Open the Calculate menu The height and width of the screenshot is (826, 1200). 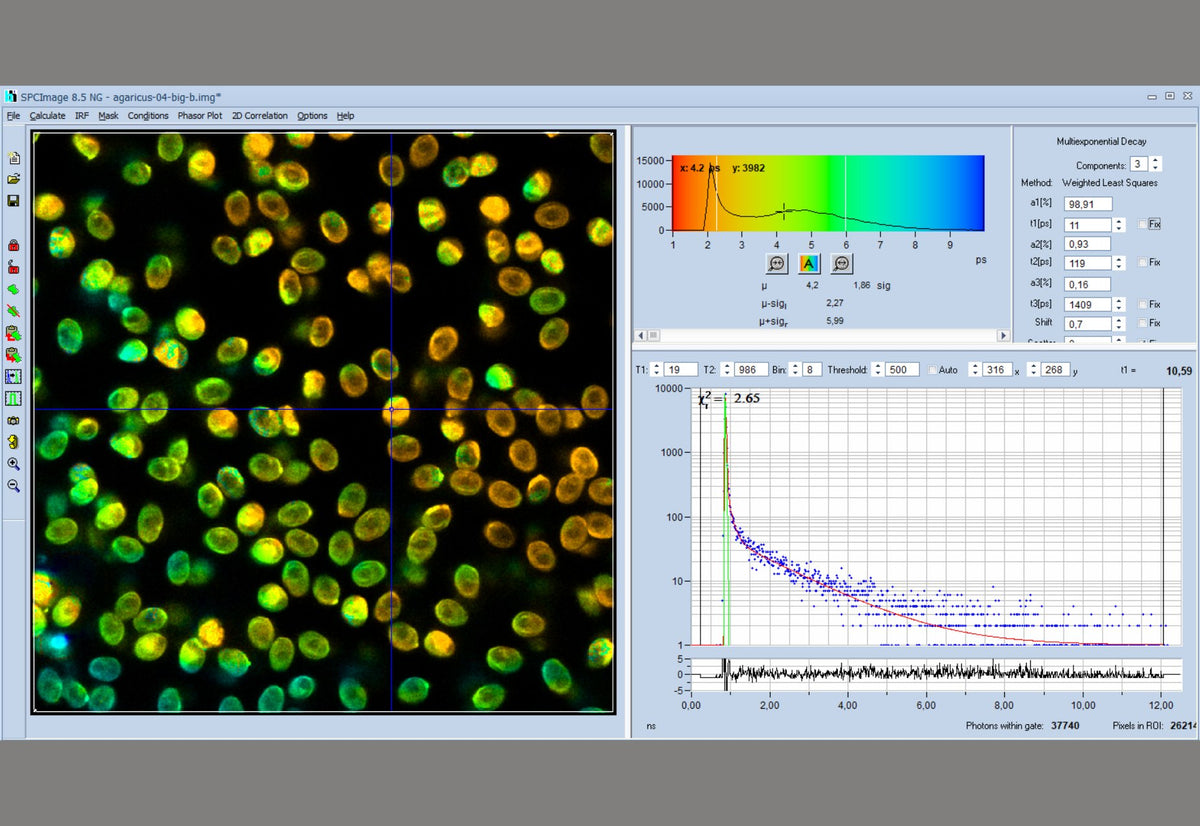(47, 116)
